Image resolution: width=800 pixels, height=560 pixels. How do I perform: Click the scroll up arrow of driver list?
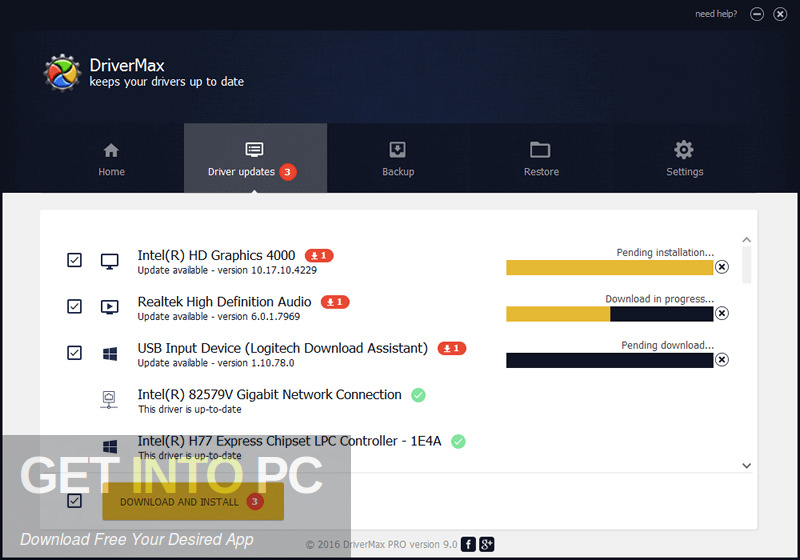pos(746,240)
